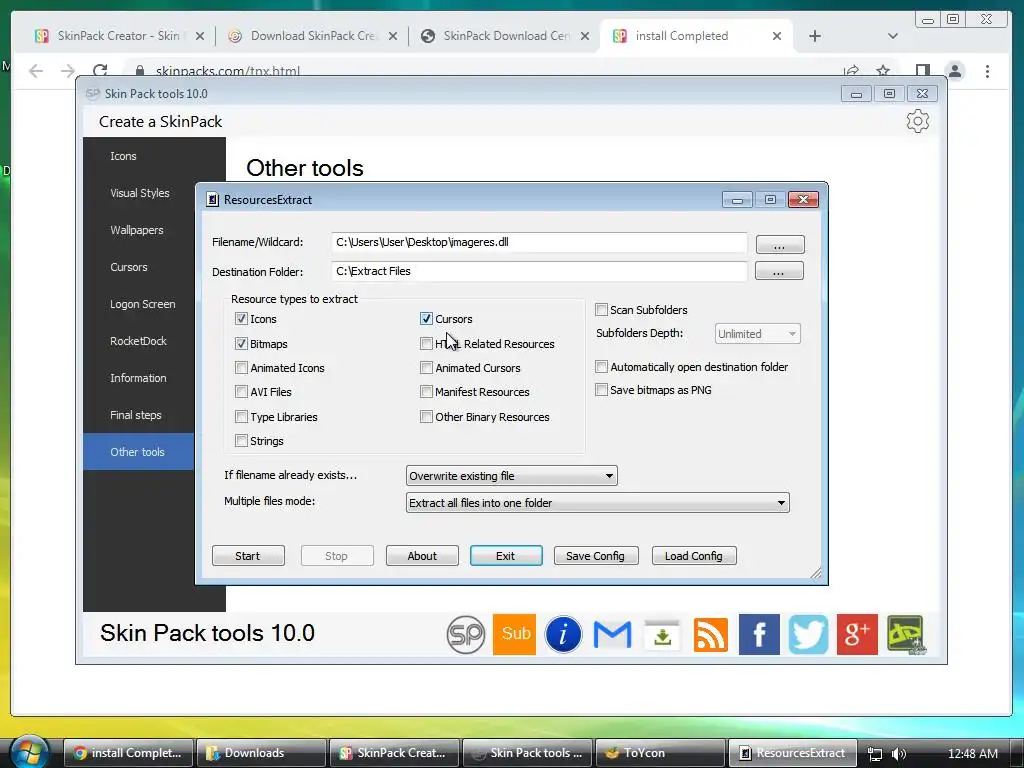Click the taskbar volume icon

[x=899, y=754]
